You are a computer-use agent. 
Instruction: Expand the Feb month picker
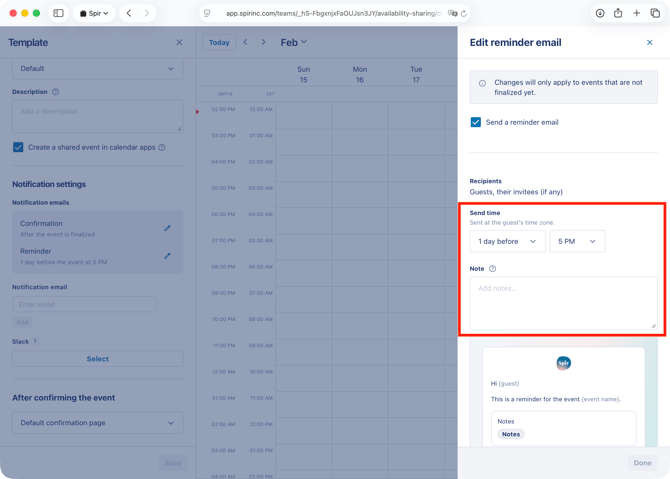[x=293, y=42]
